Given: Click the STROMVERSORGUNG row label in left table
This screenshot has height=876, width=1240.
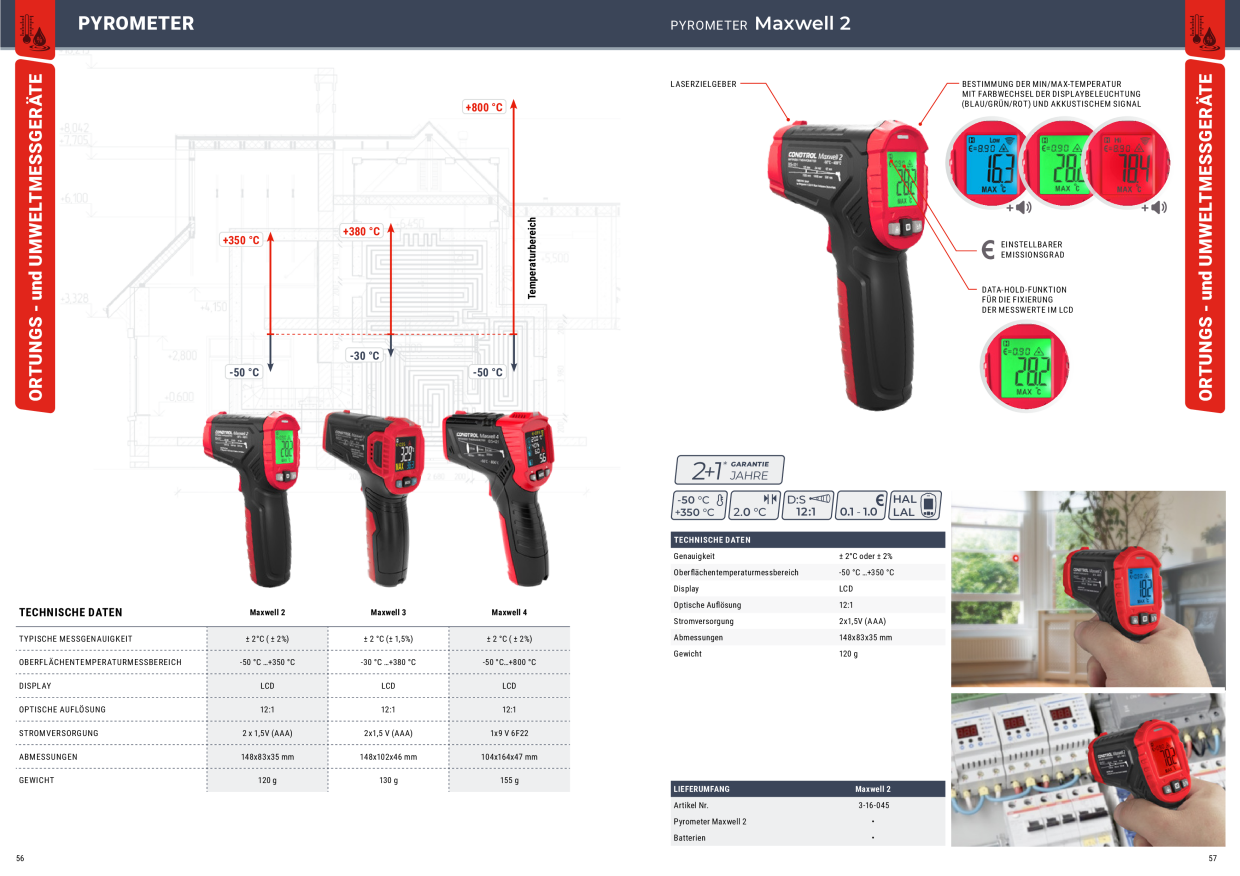Looking at the screenshot, I should [58, 733].
